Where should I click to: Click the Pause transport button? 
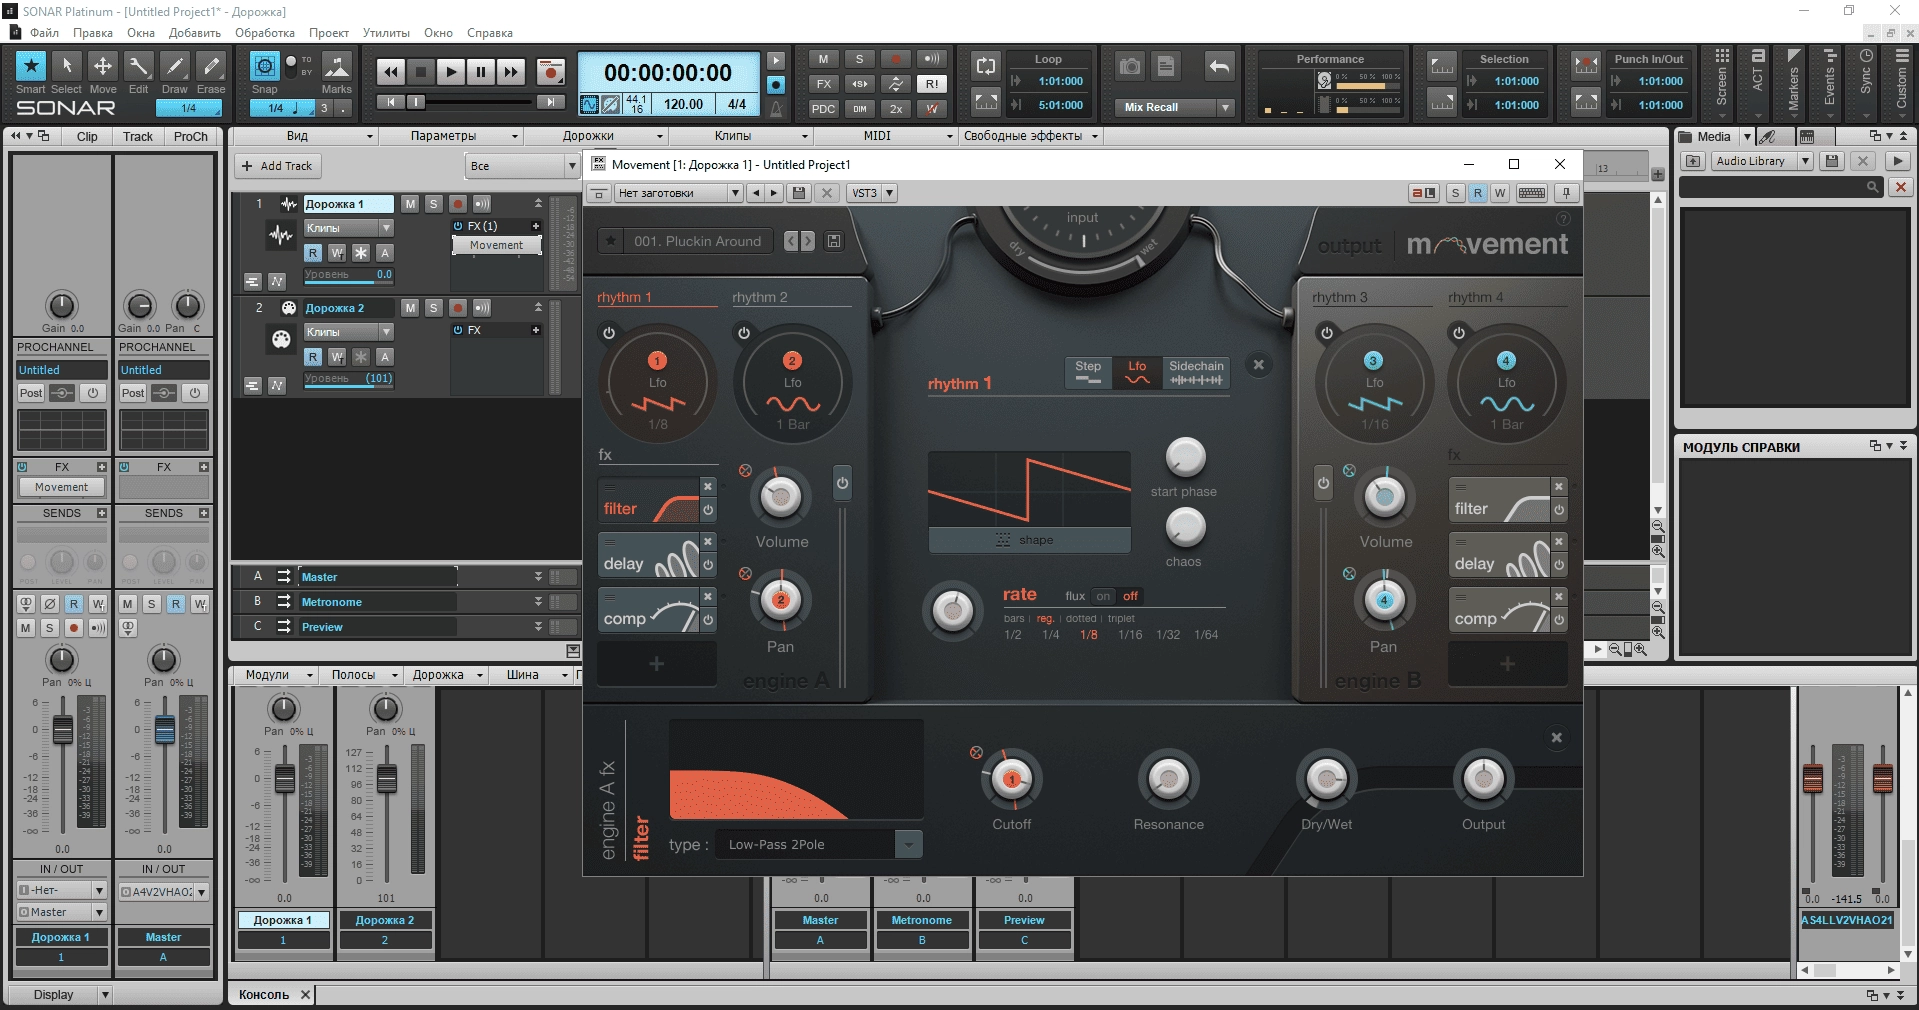481,72
